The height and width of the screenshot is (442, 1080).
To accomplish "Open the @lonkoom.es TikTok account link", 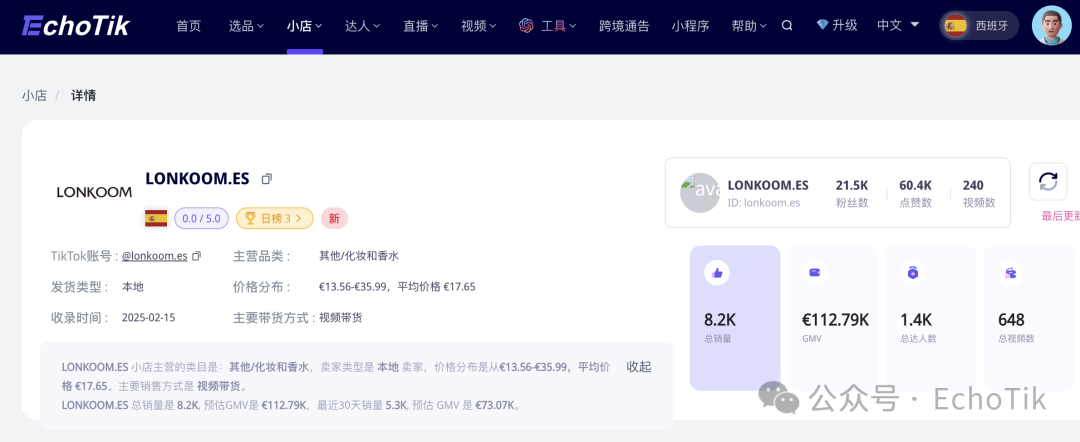I will pyautogui.click(x=155, y=256).
